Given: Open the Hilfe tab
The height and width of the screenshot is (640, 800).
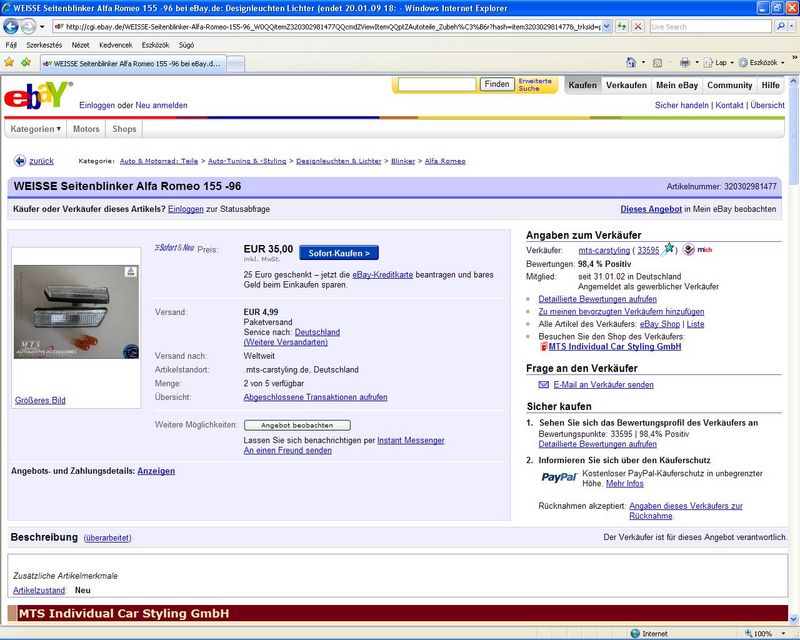Looking at the screenshot, I should coord(770,85).
